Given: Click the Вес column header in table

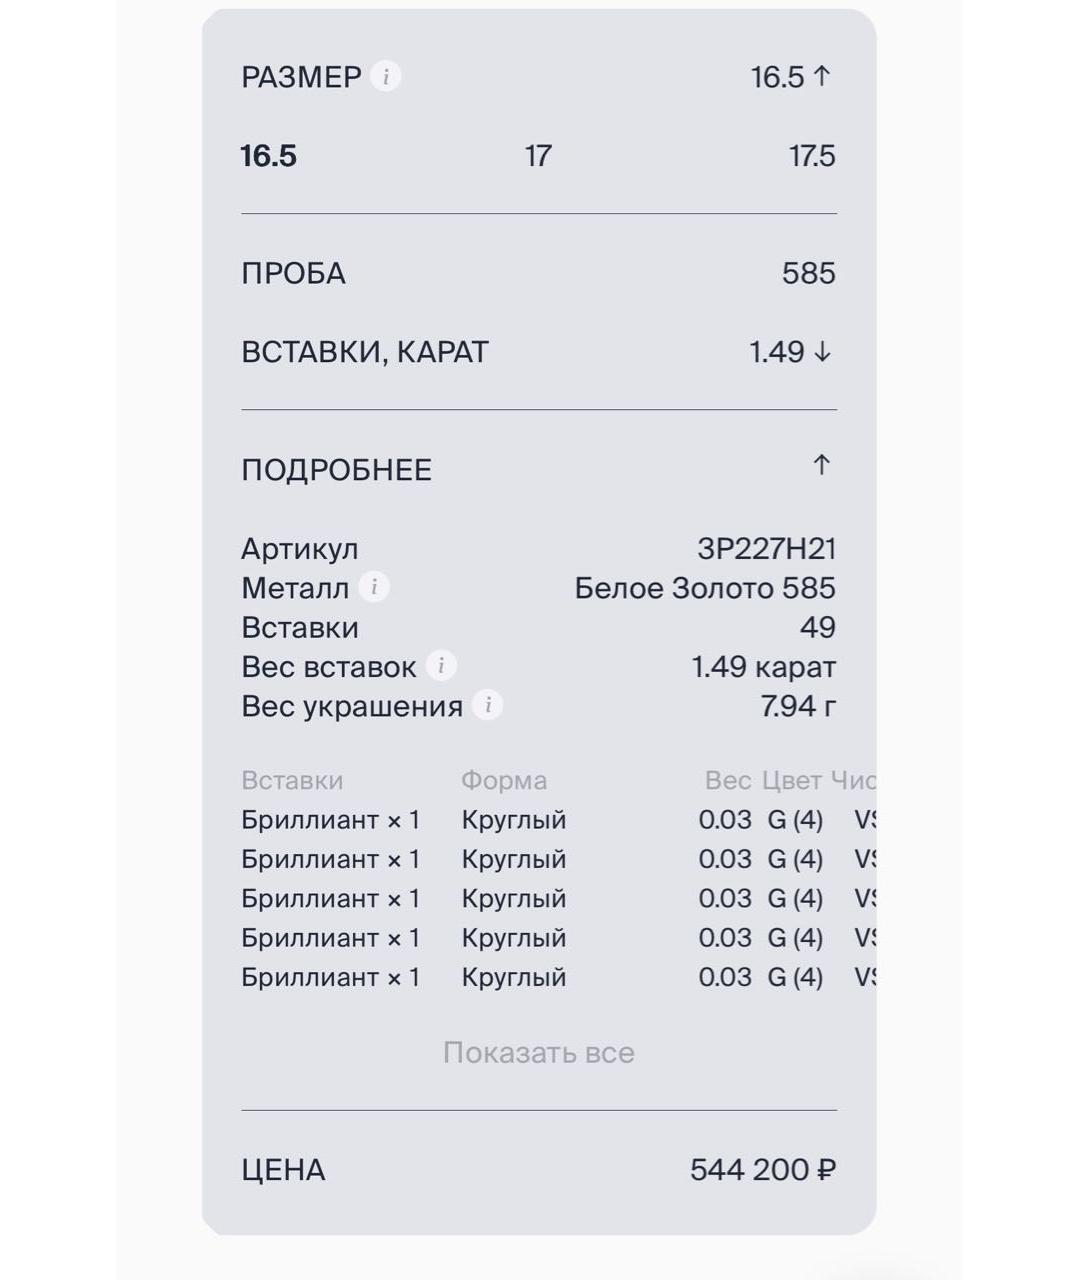Looking at the screenshot, I should tap(727, 780).
